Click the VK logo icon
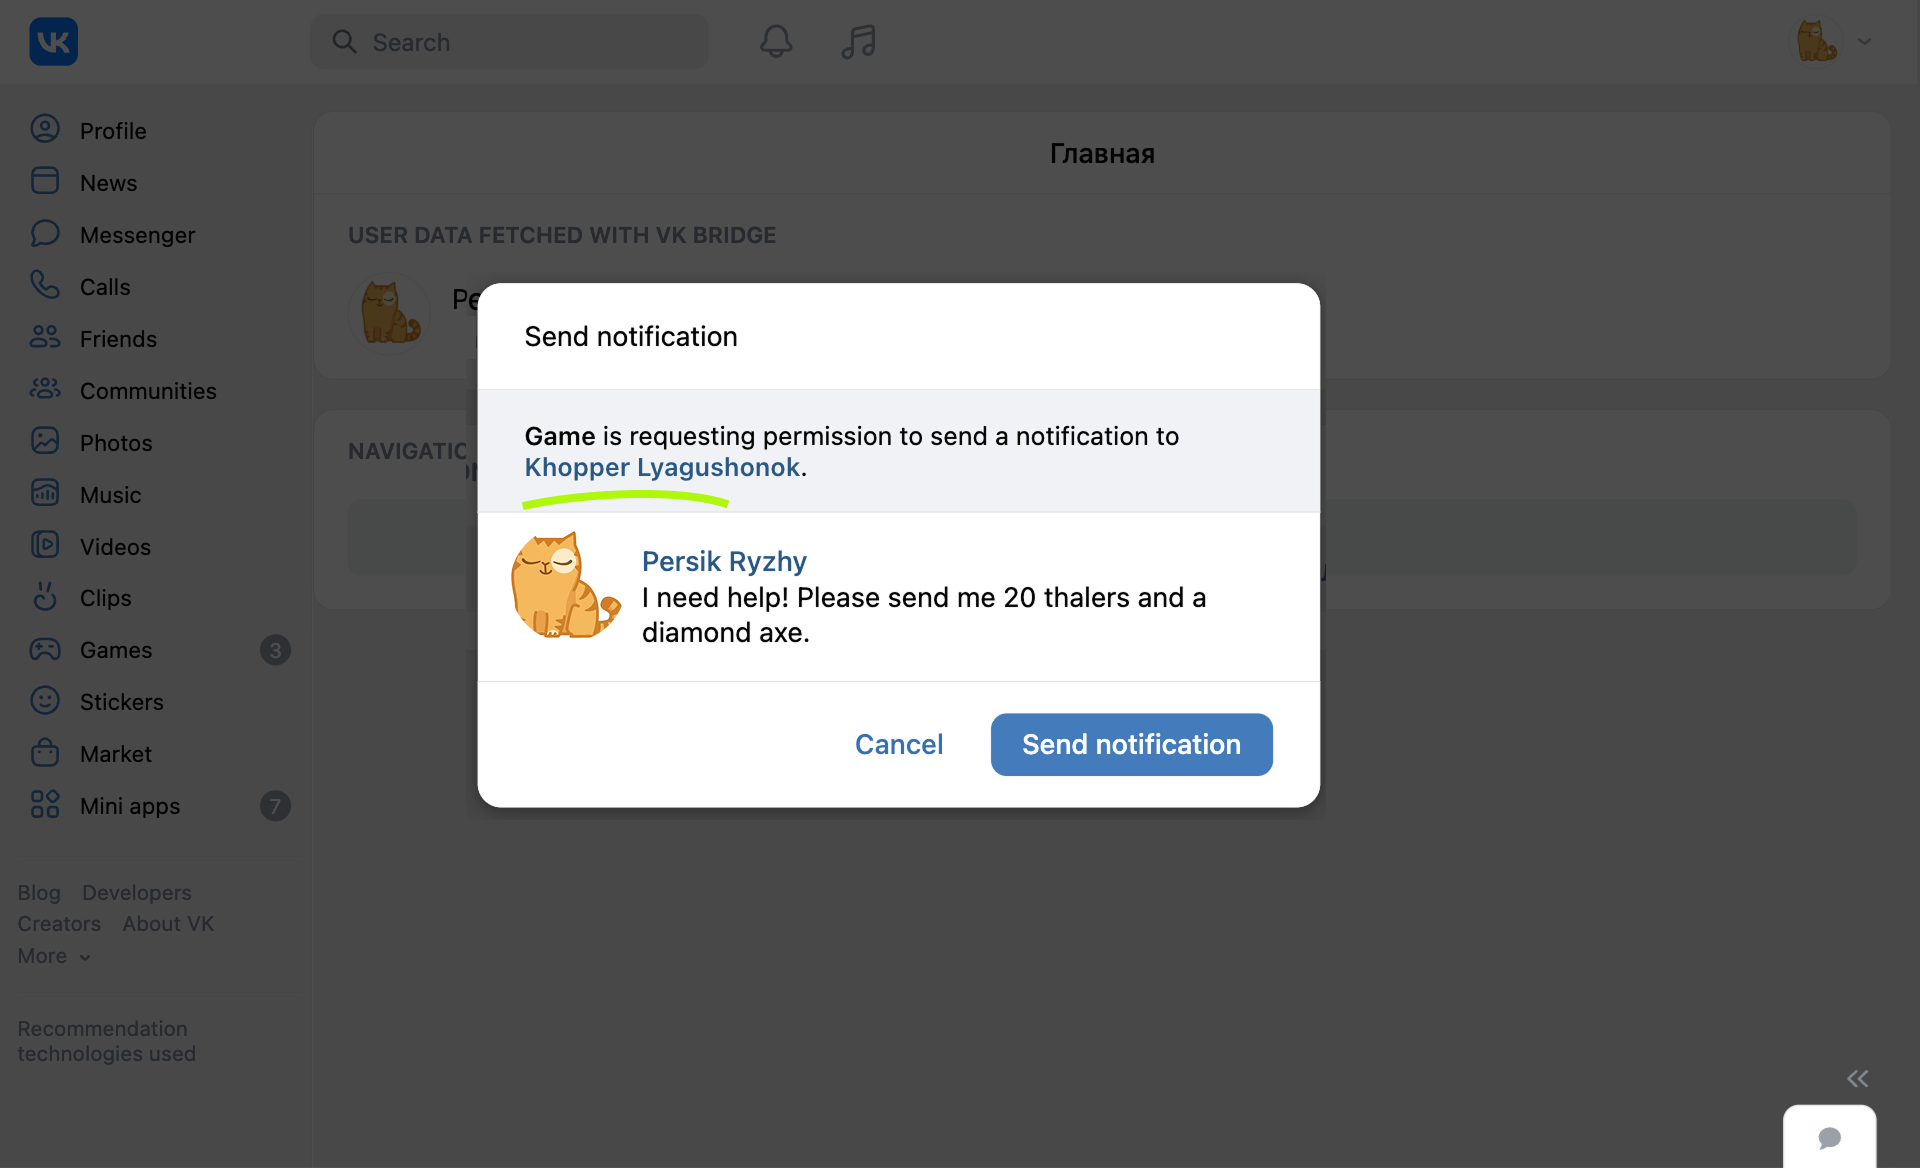1920x1168 pixels. (x=53, y=41)
